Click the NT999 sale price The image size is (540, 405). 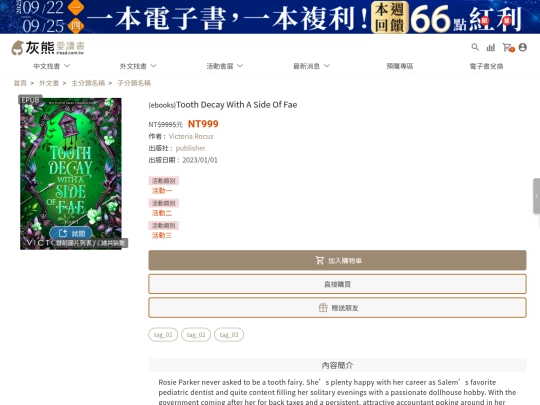203,124
